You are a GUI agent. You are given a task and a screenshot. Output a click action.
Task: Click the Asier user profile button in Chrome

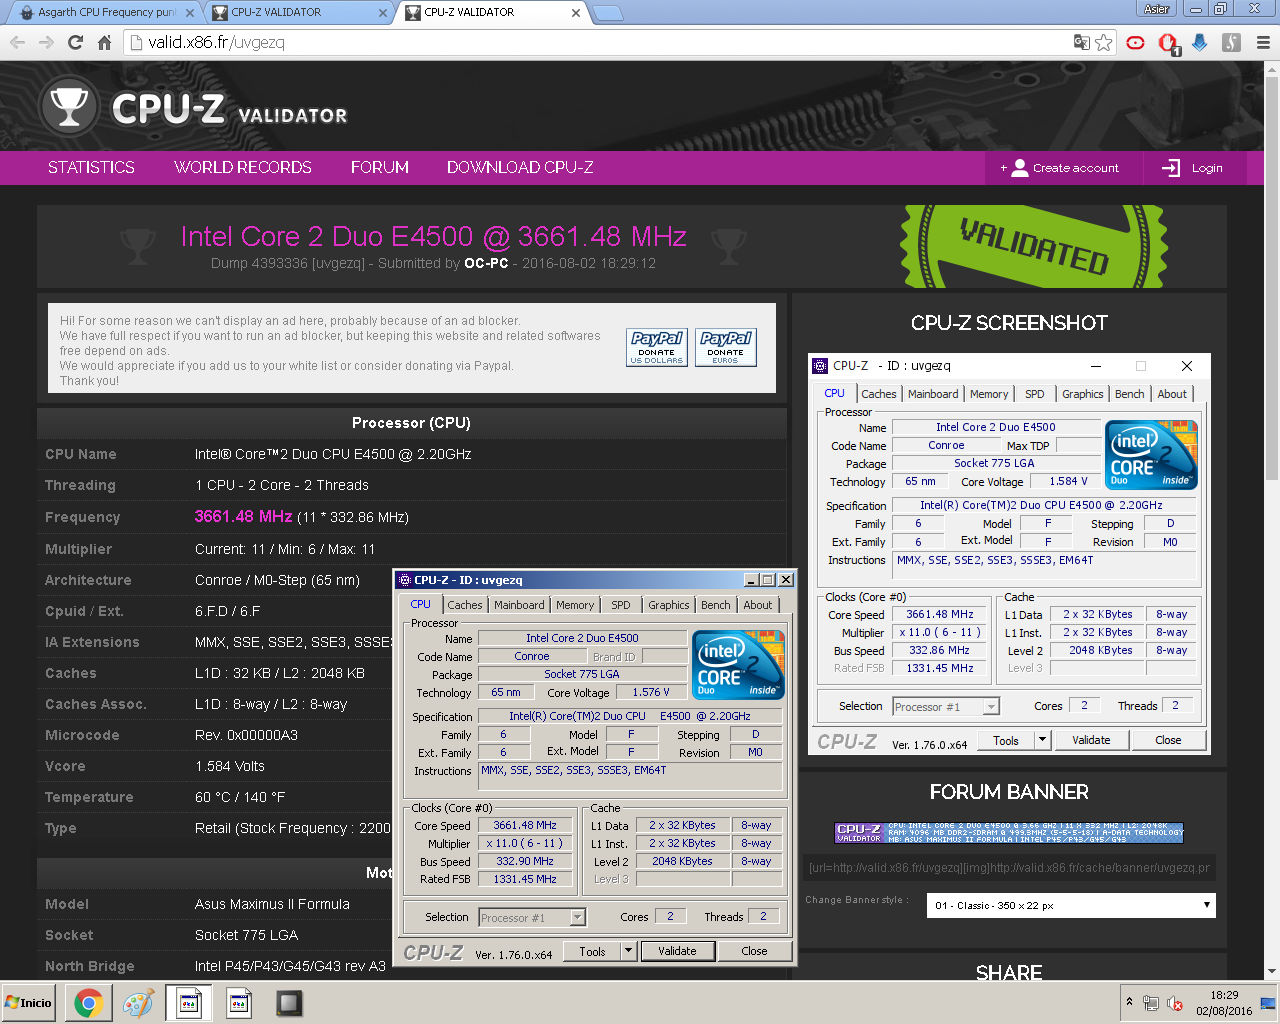(1157, 9)
